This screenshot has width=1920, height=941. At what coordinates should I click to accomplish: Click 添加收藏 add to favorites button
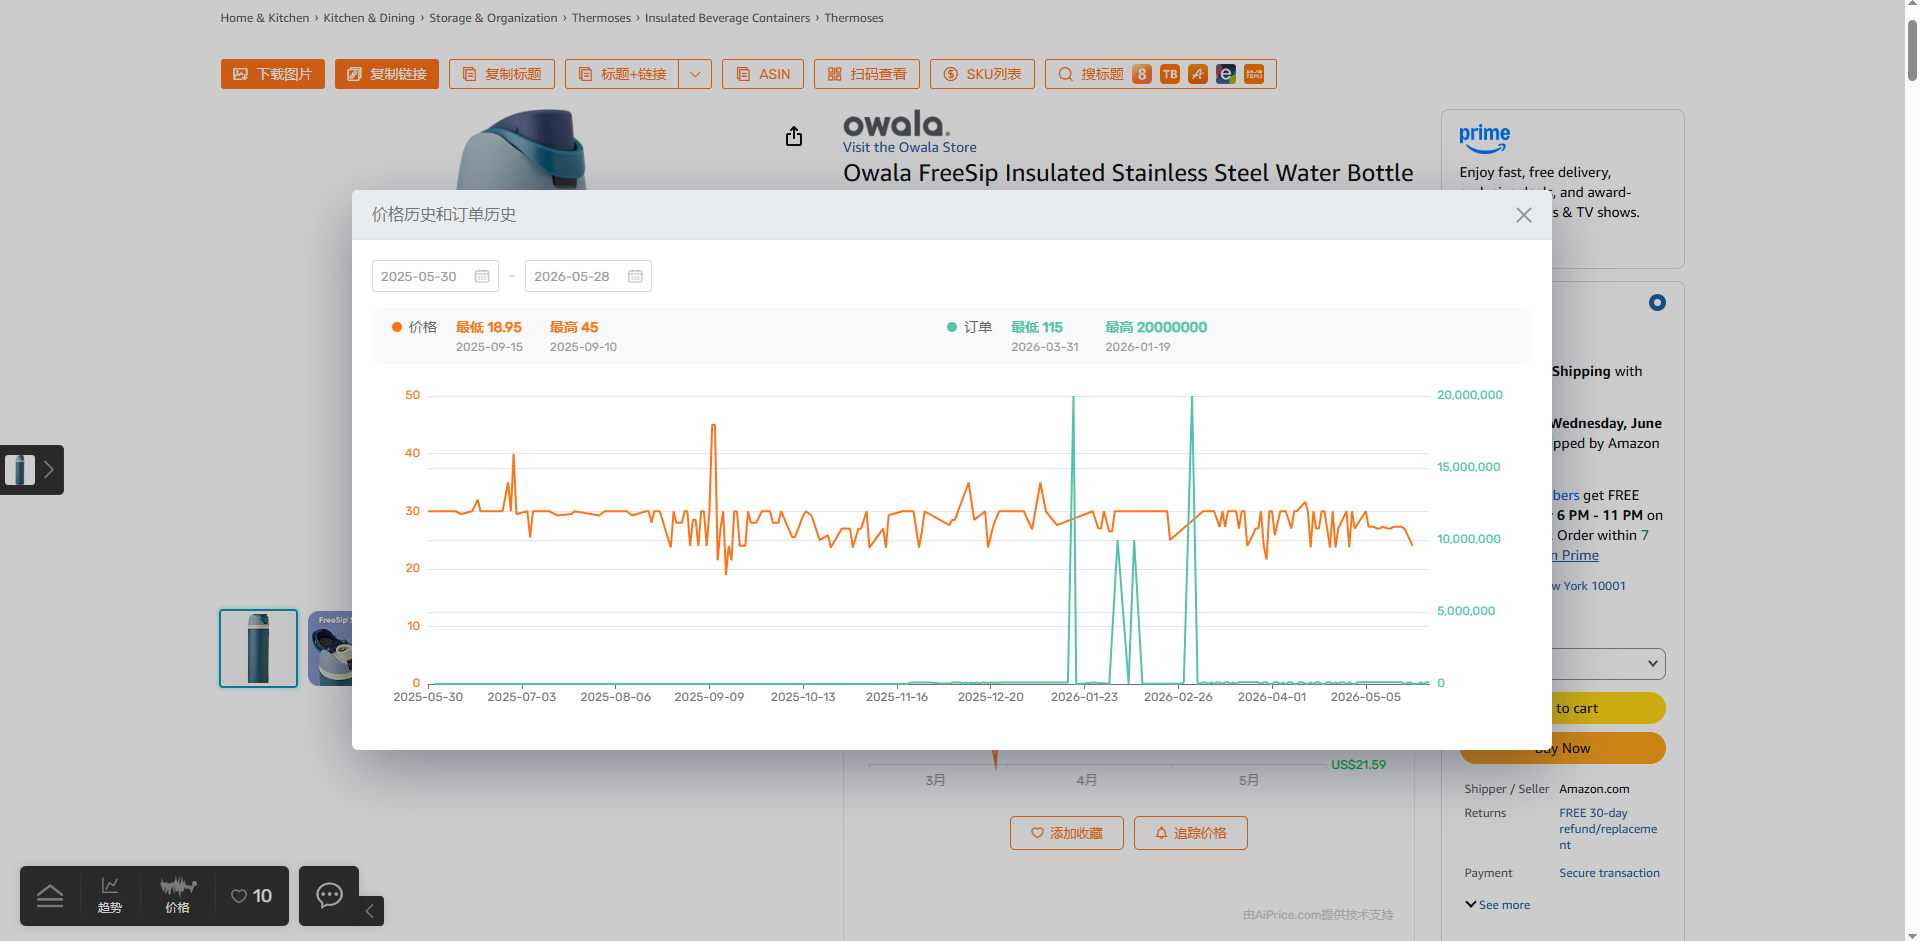tap(1067, 833)
